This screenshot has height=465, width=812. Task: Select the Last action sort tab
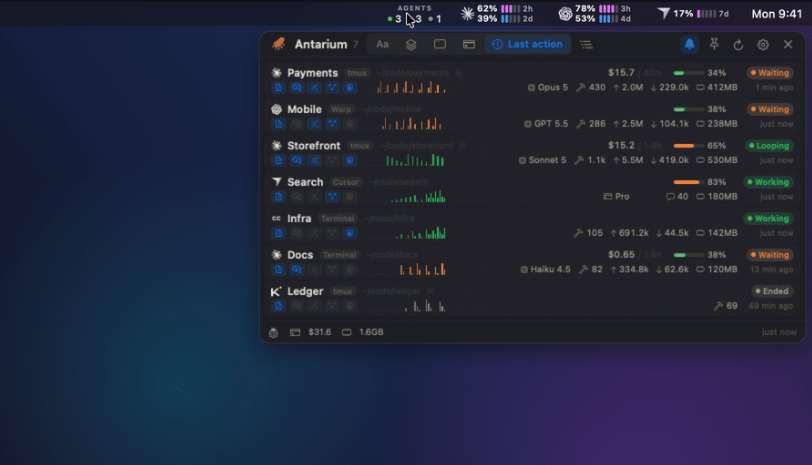(527, 45)
